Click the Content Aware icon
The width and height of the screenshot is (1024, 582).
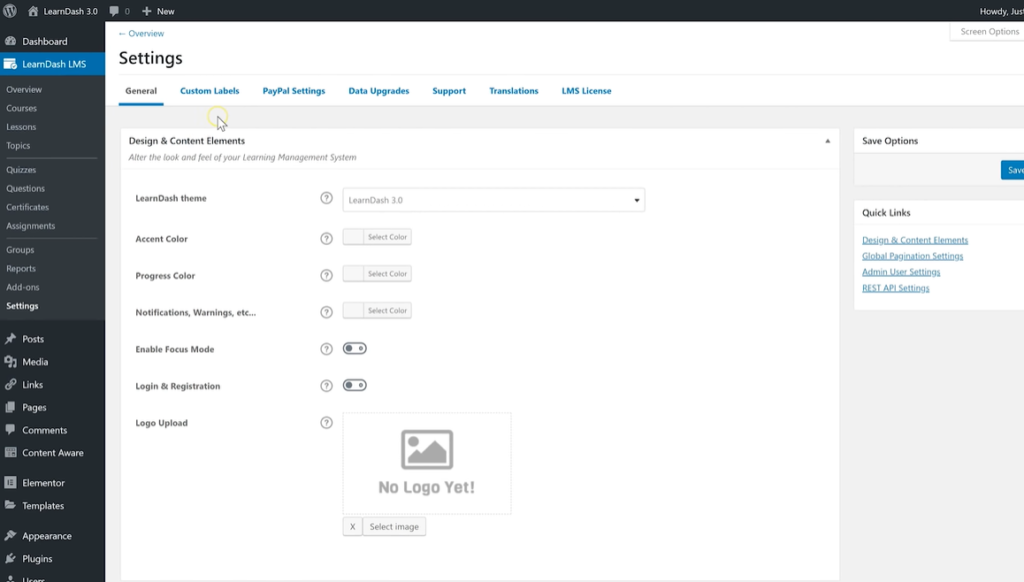click(x=10, y=453)
